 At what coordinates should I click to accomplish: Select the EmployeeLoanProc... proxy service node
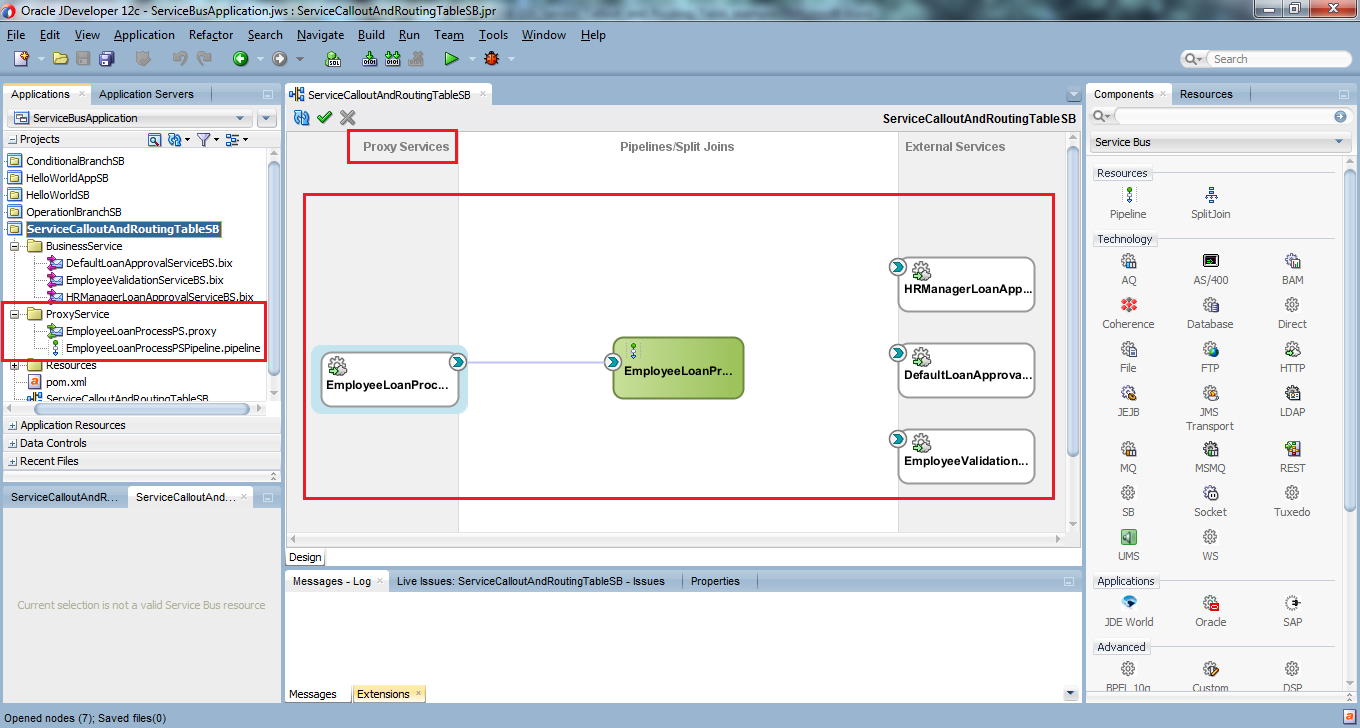pyautogui.click(x=390, y=379)
